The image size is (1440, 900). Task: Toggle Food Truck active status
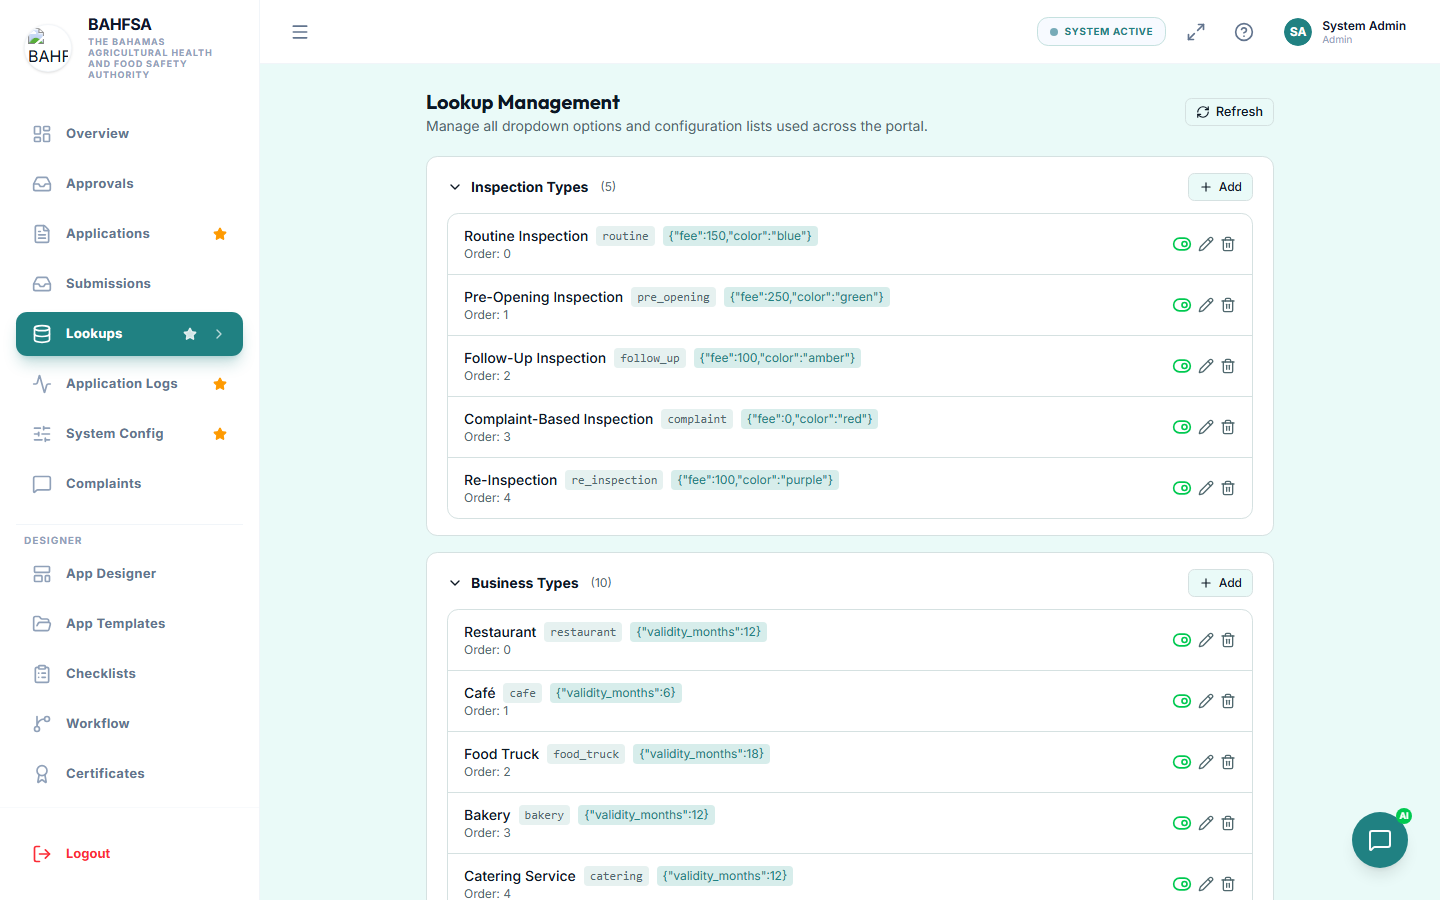[1182, 762]
